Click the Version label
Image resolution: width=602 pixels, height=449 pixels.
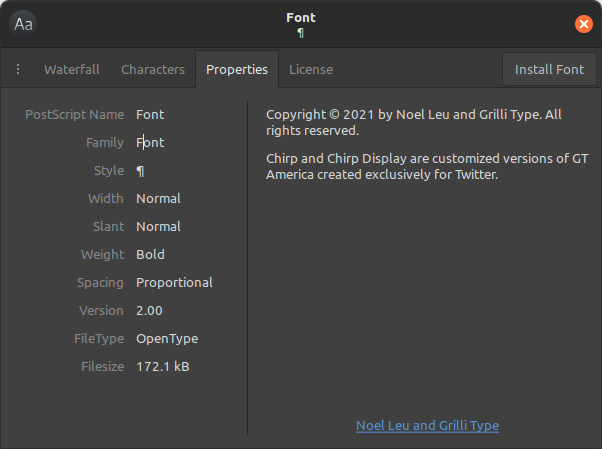coord(101,311)
